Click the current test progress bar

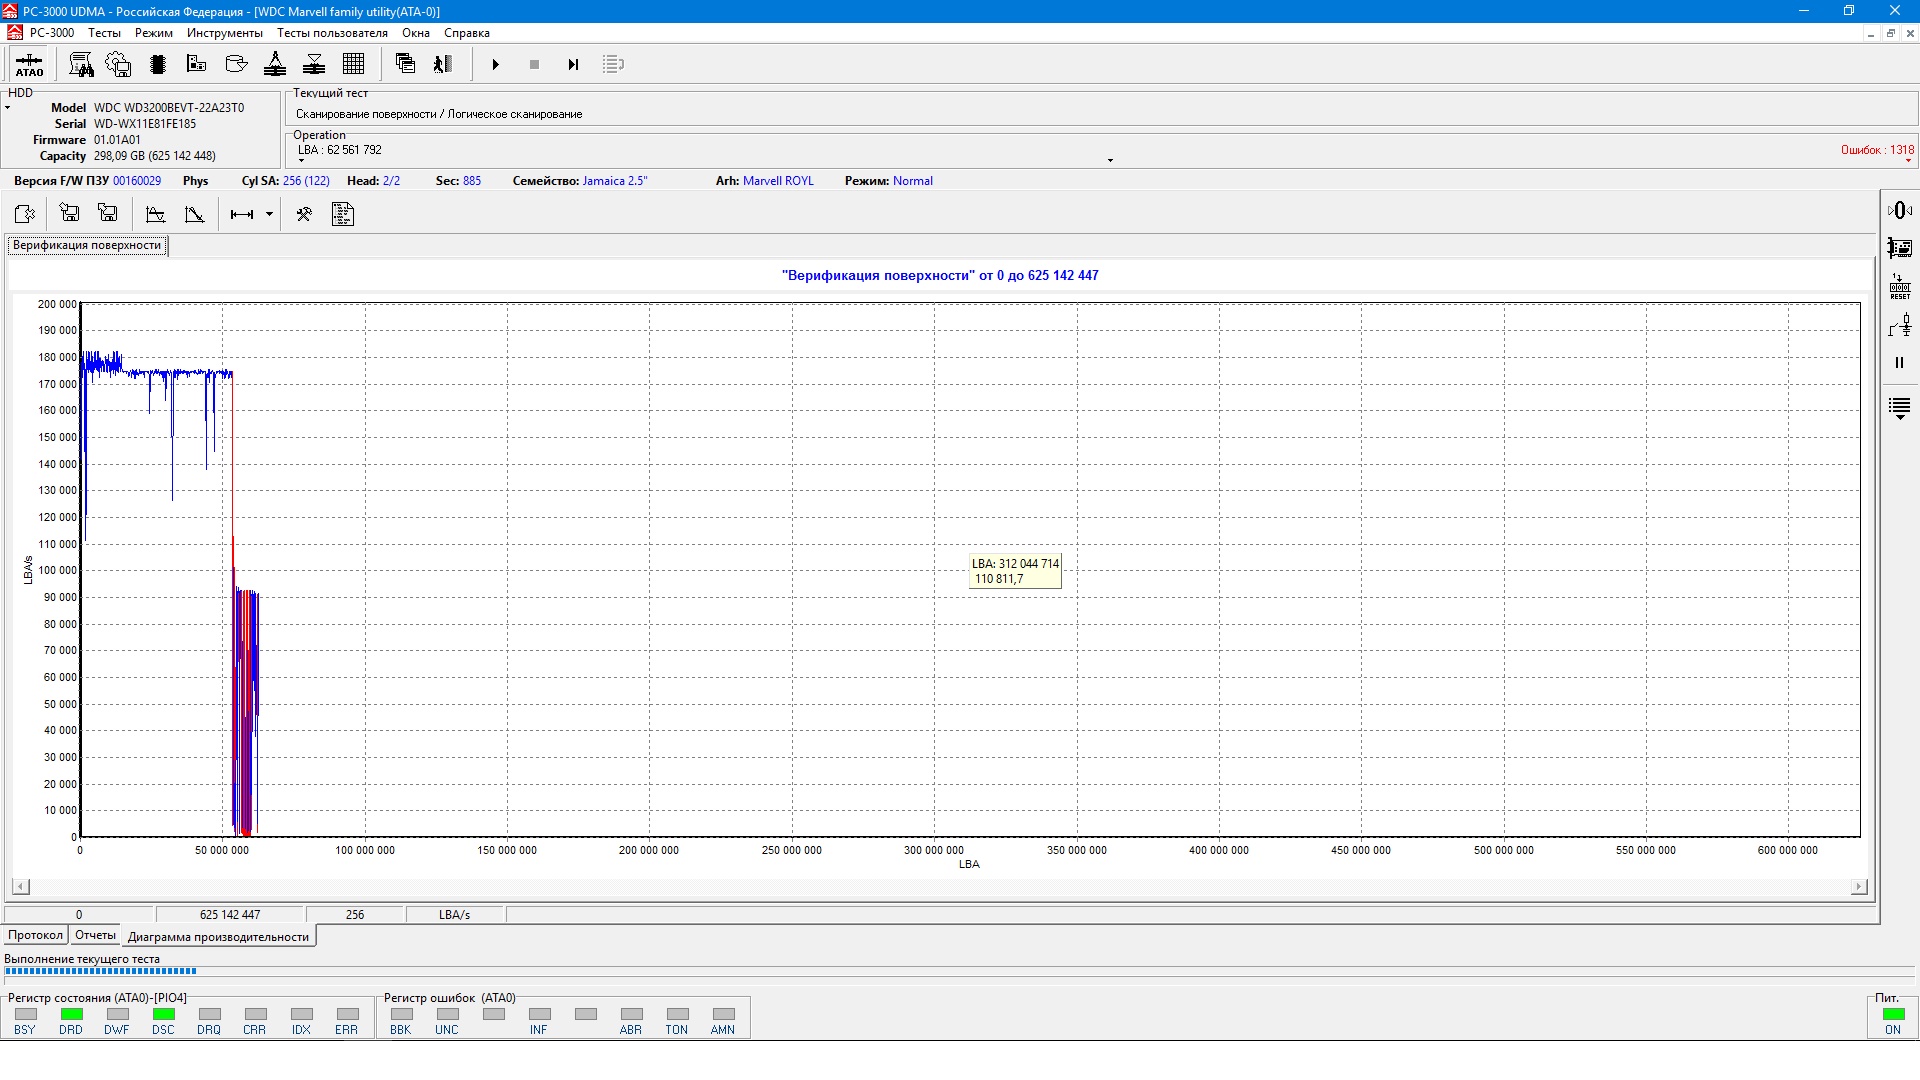coord(958,971)
